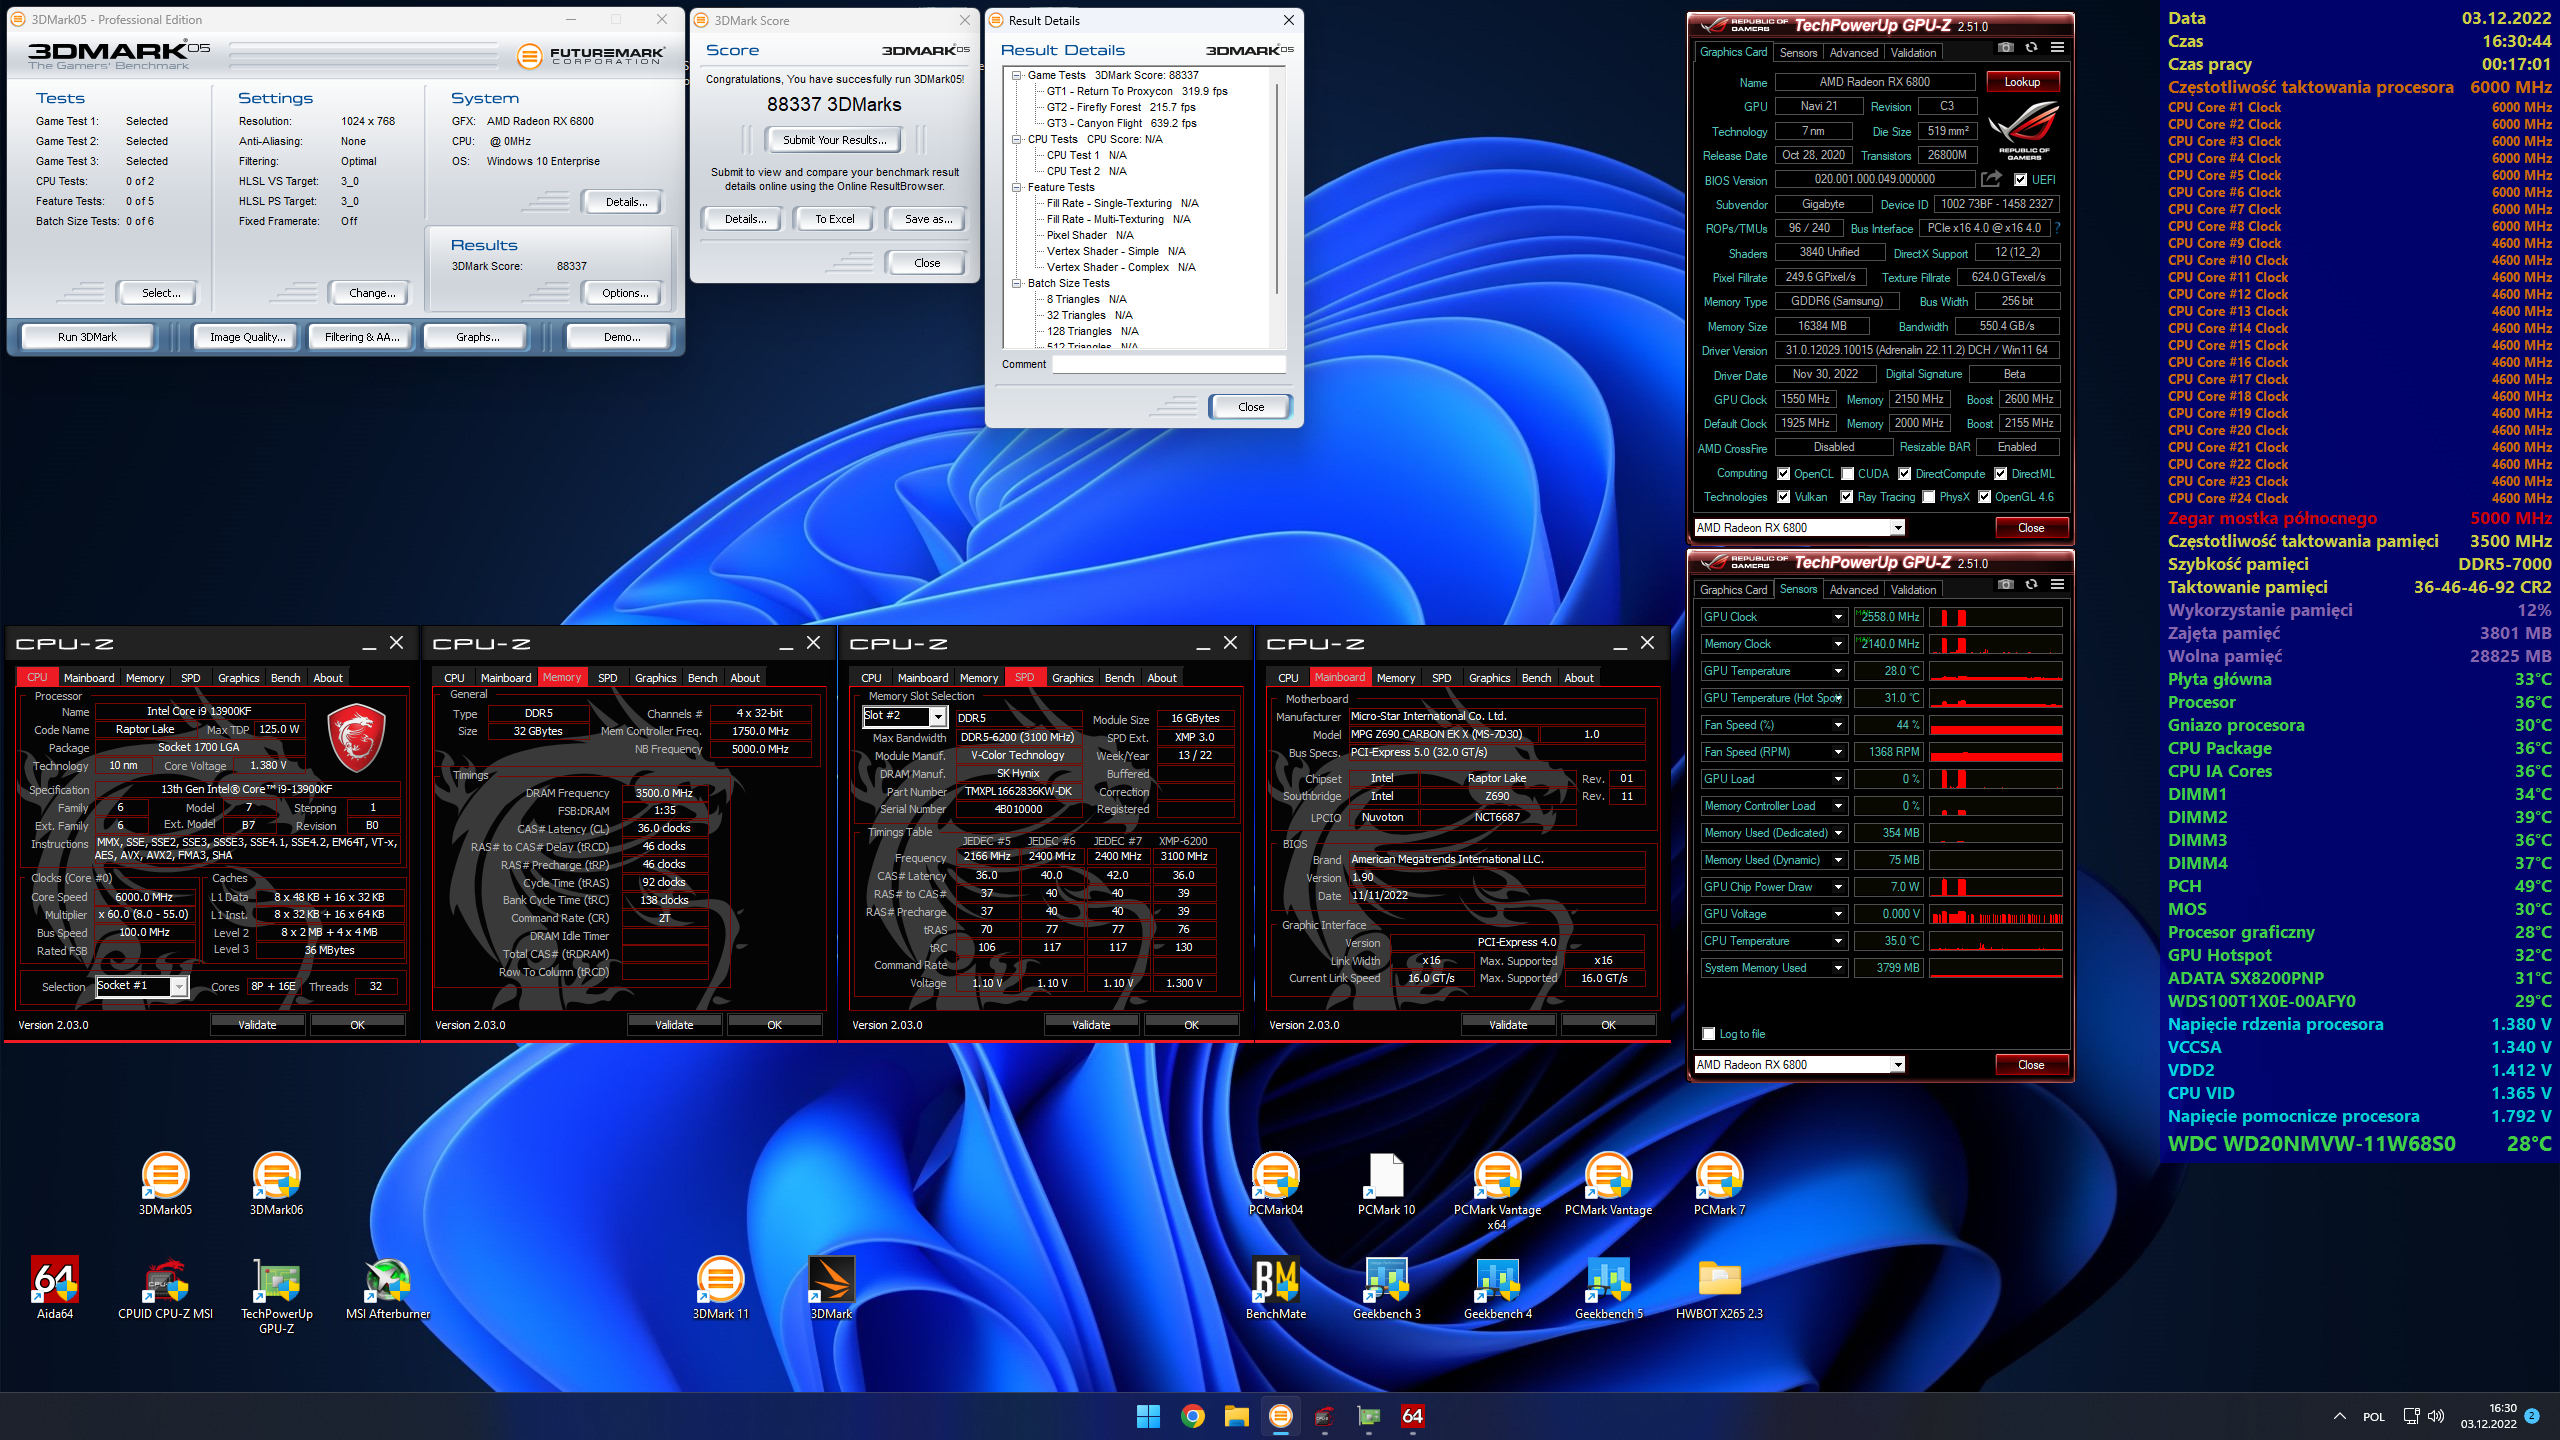Open Google Chrome from the taskbar
The height and width of the screenshot is (1440, 2560).
[1192, 1416]
